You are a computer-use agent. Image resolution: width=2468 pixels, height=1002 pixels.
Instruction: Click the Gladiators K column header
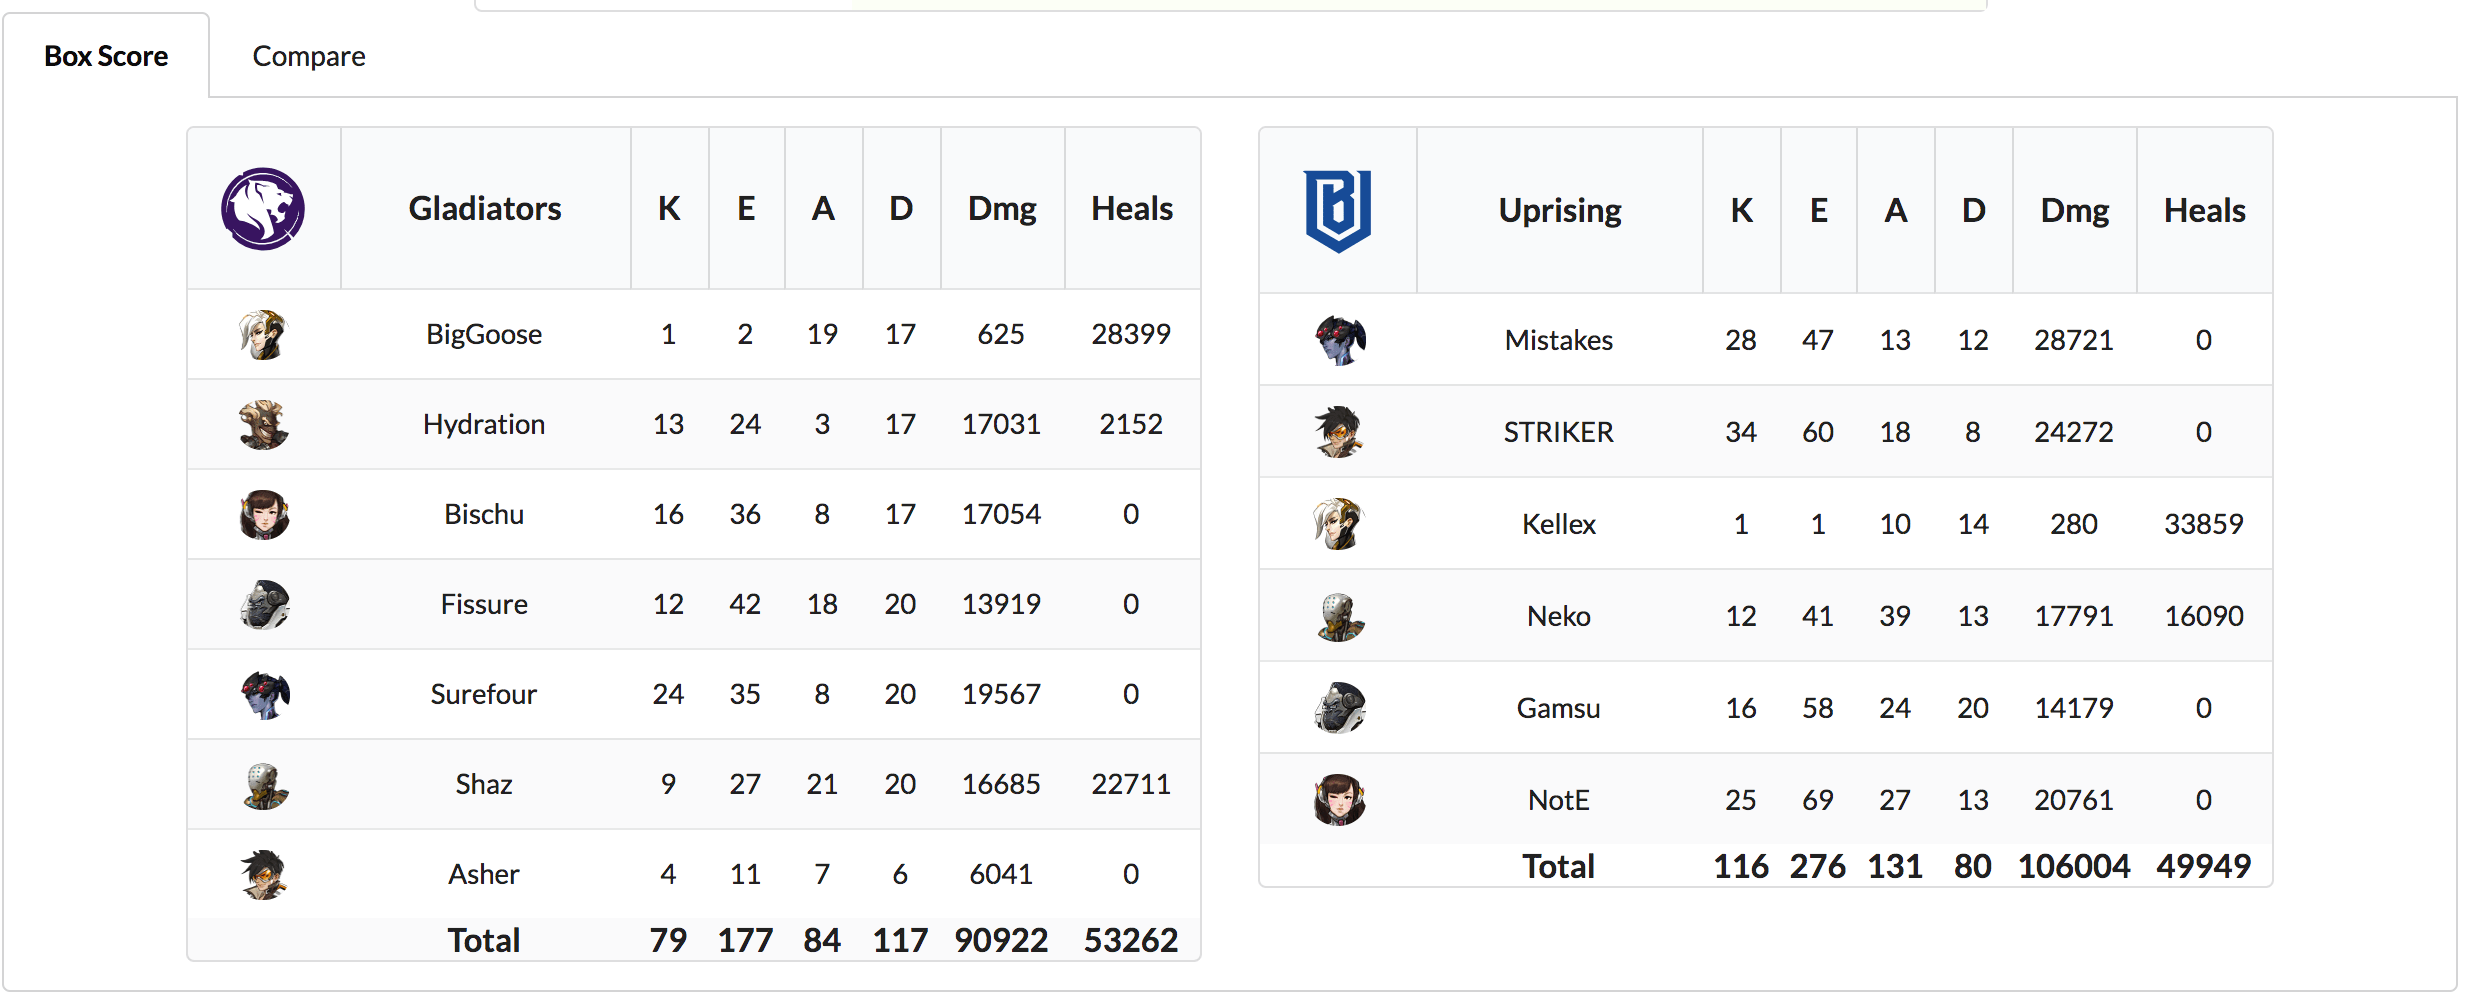(x=669, y=208)
